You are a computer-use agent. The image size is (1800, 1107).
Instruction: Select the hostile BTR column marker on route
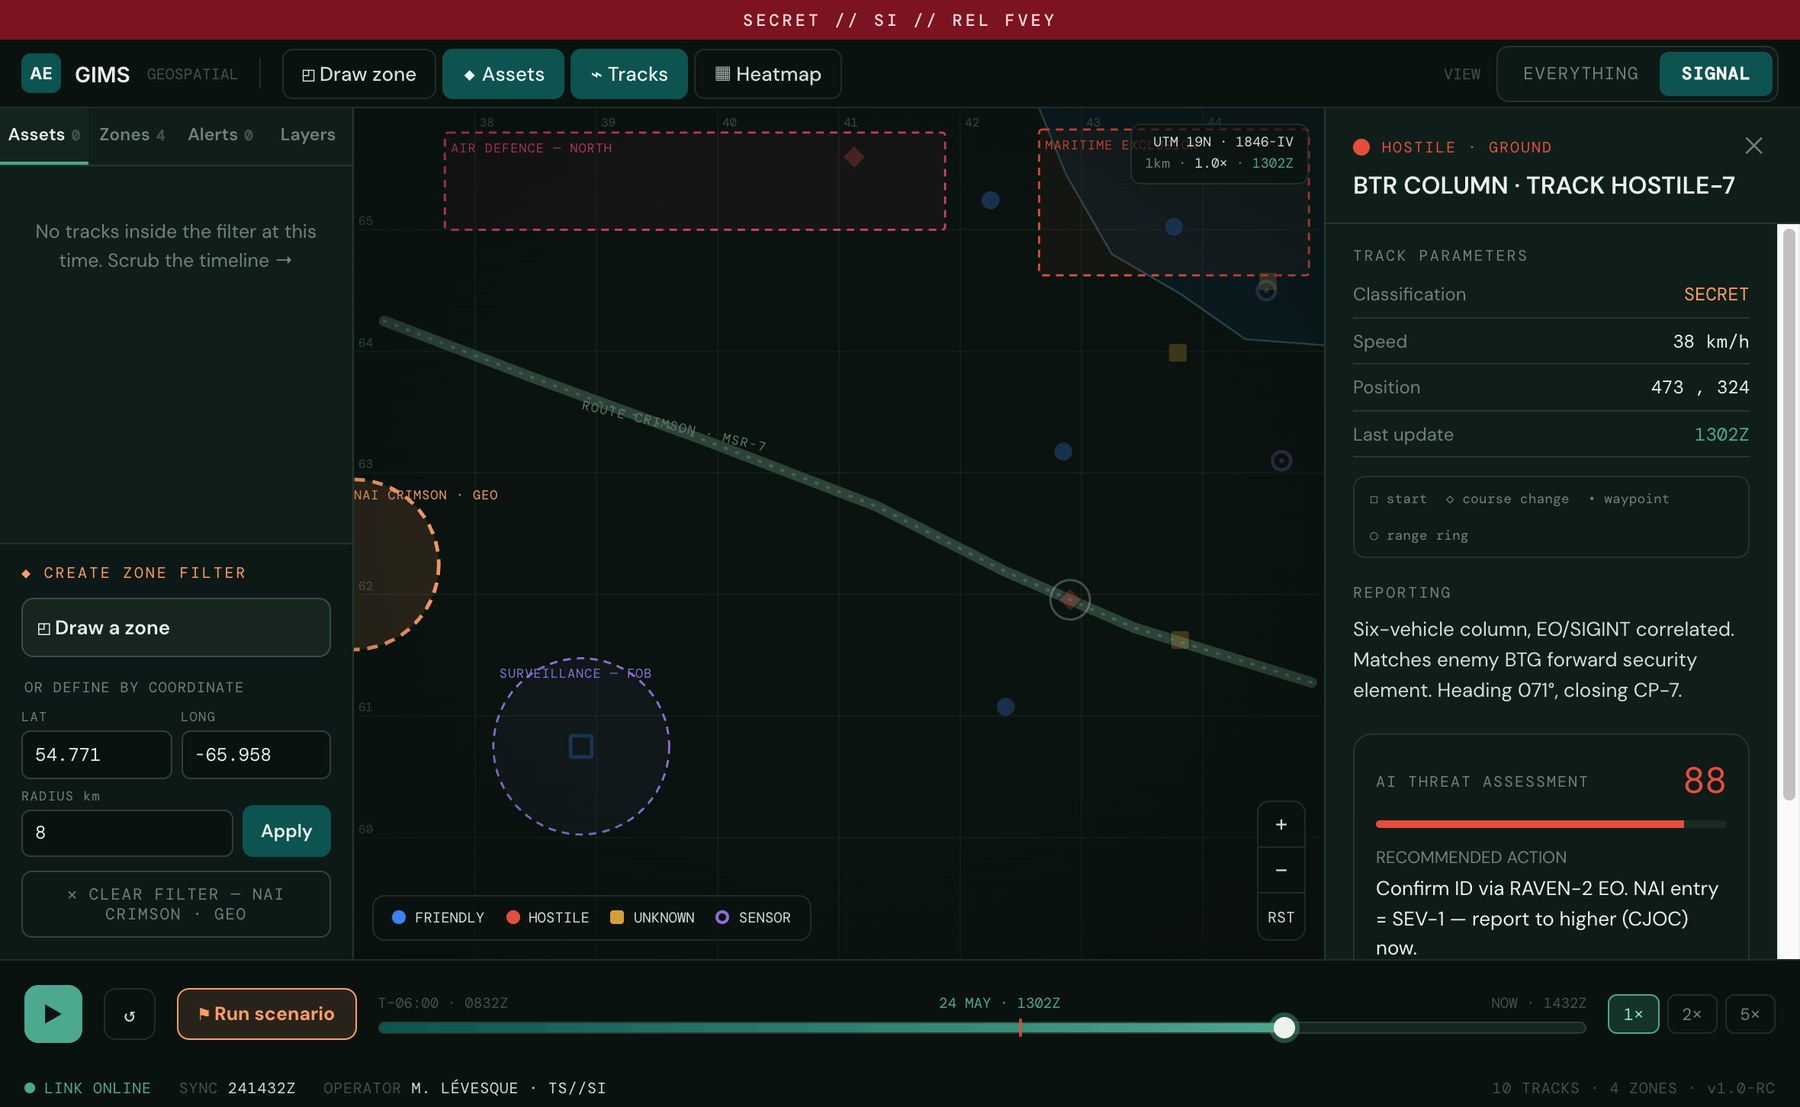pos(1070,600)
